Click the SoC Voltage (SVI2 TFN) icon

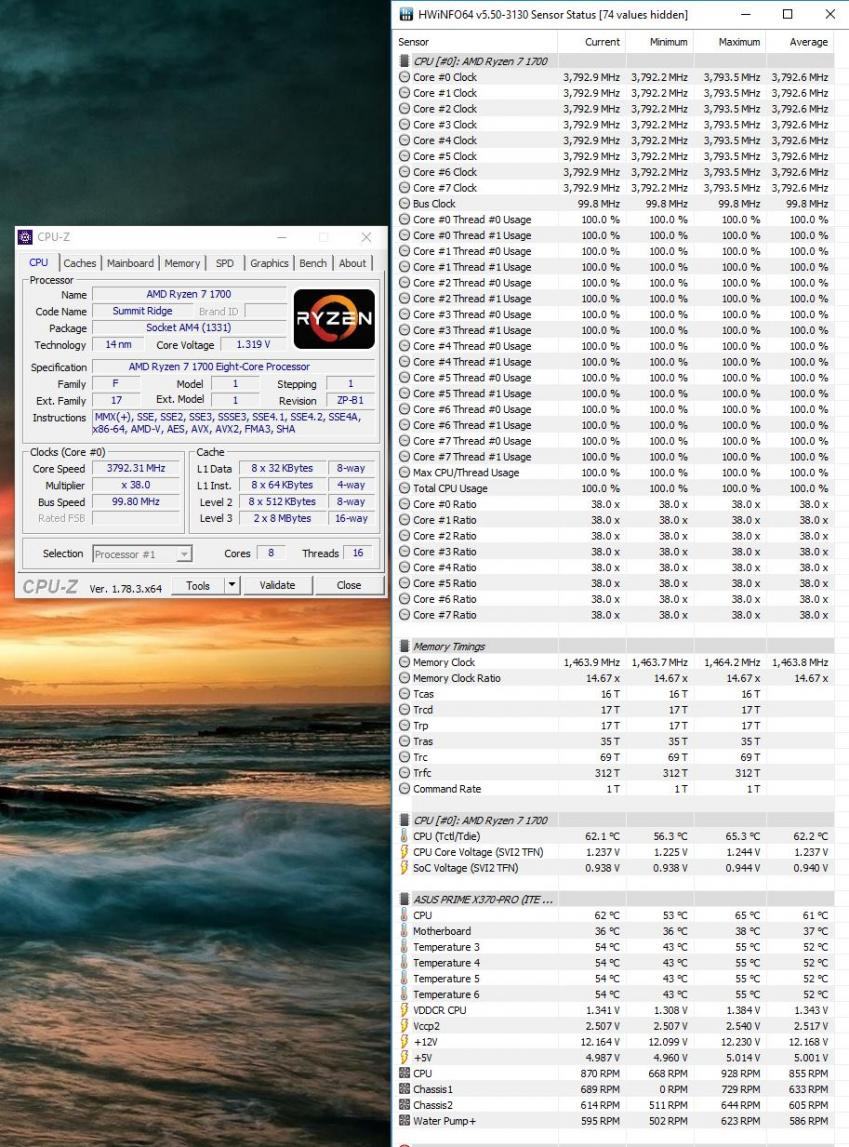(x=404, y=868)
